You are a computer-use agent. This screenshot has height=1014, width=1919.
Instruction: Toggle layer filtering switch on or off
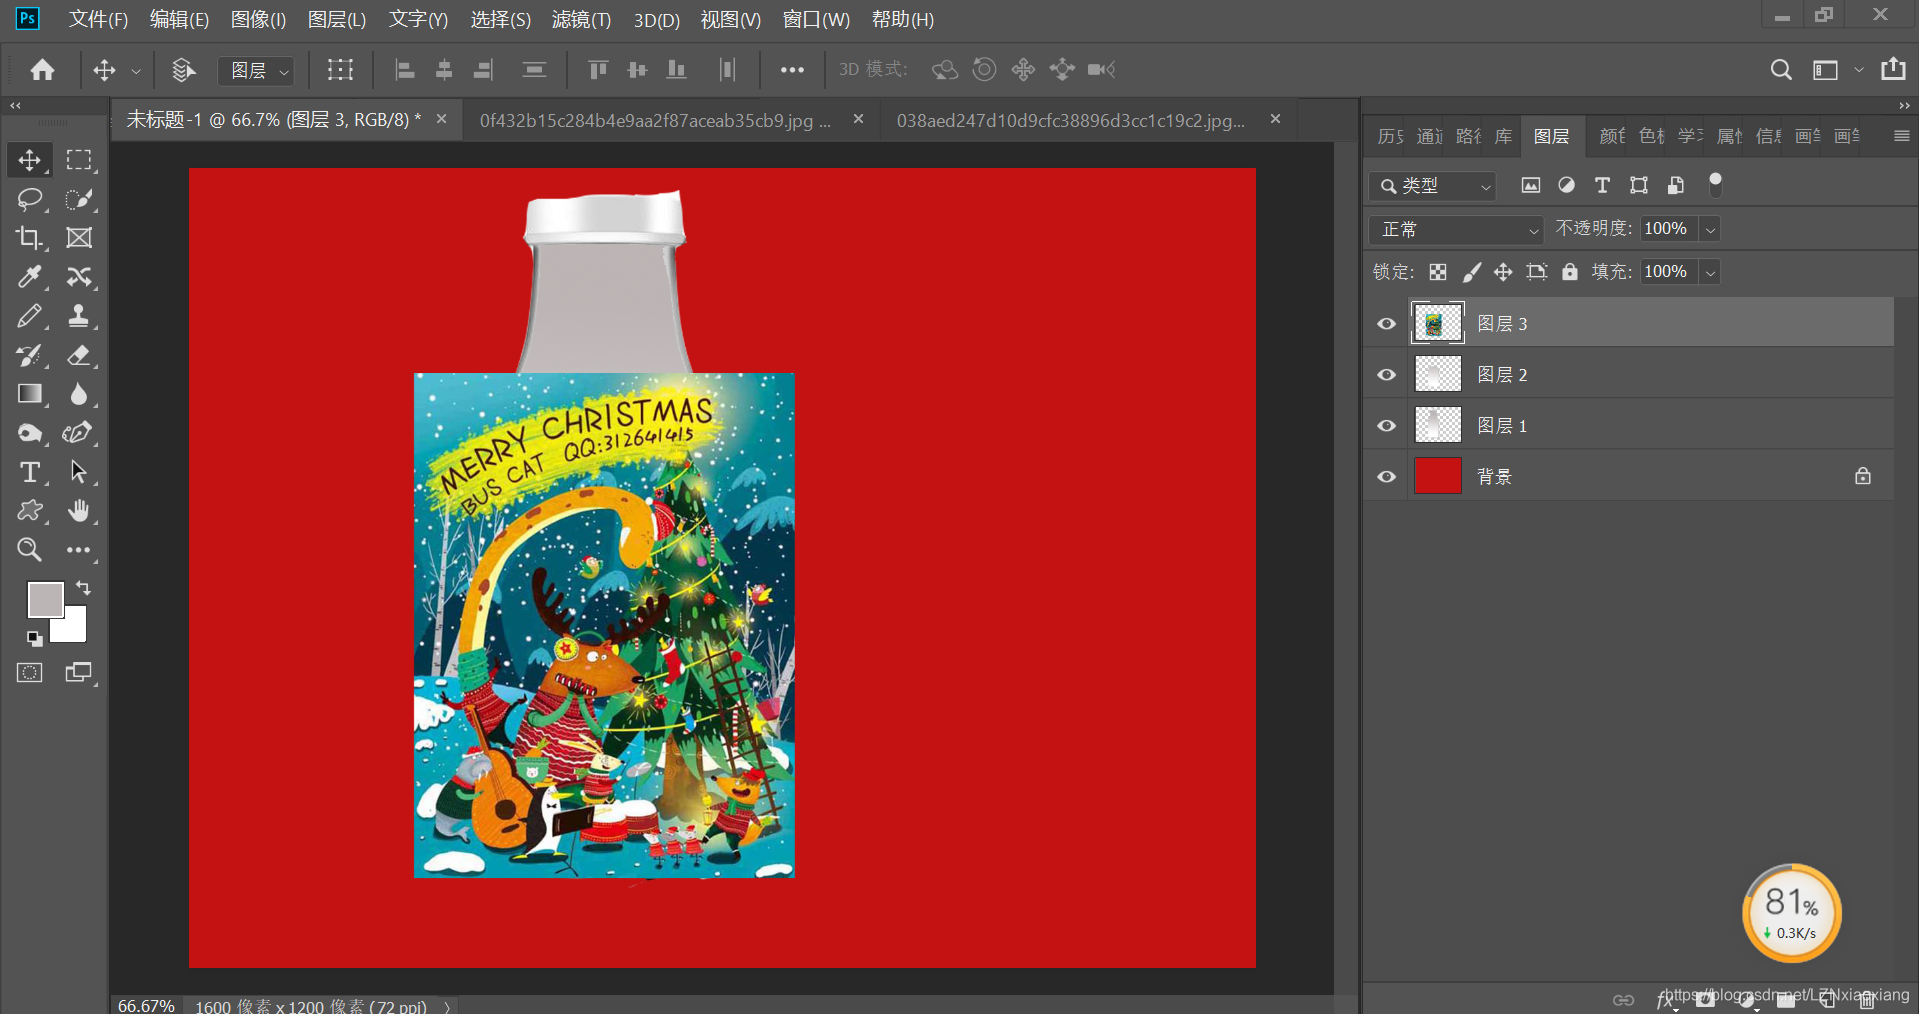click(1715, 184)
